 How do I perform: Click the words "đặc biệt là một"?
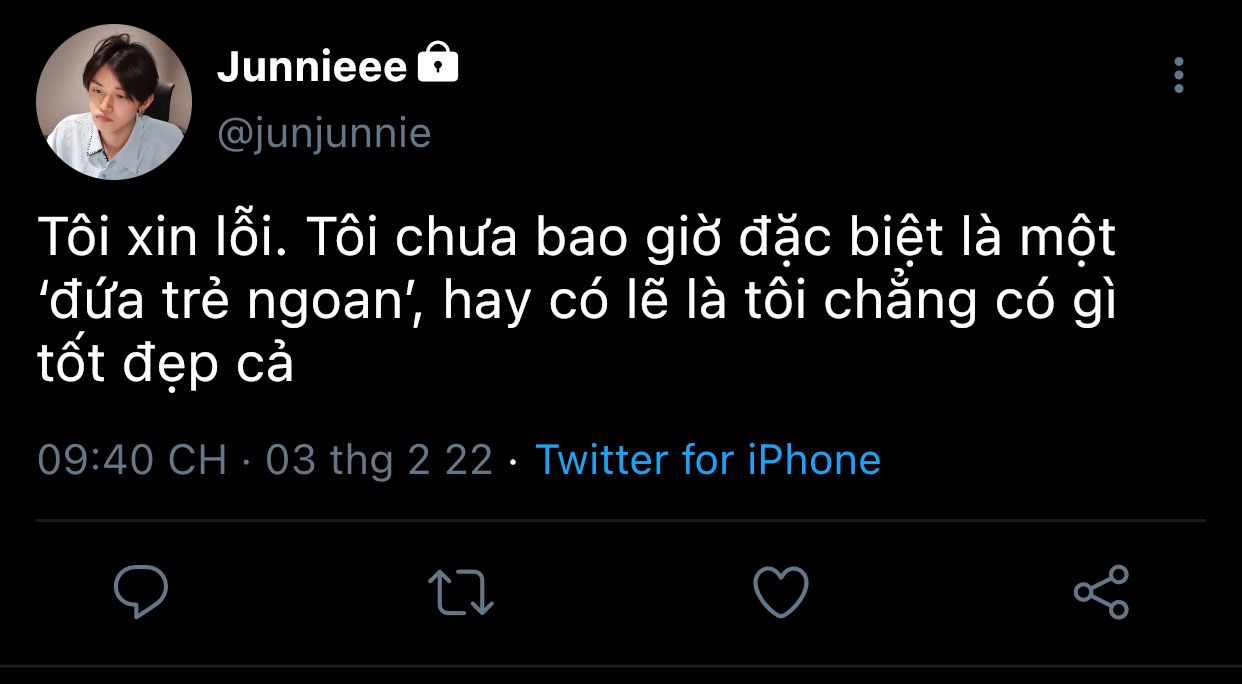929,241
